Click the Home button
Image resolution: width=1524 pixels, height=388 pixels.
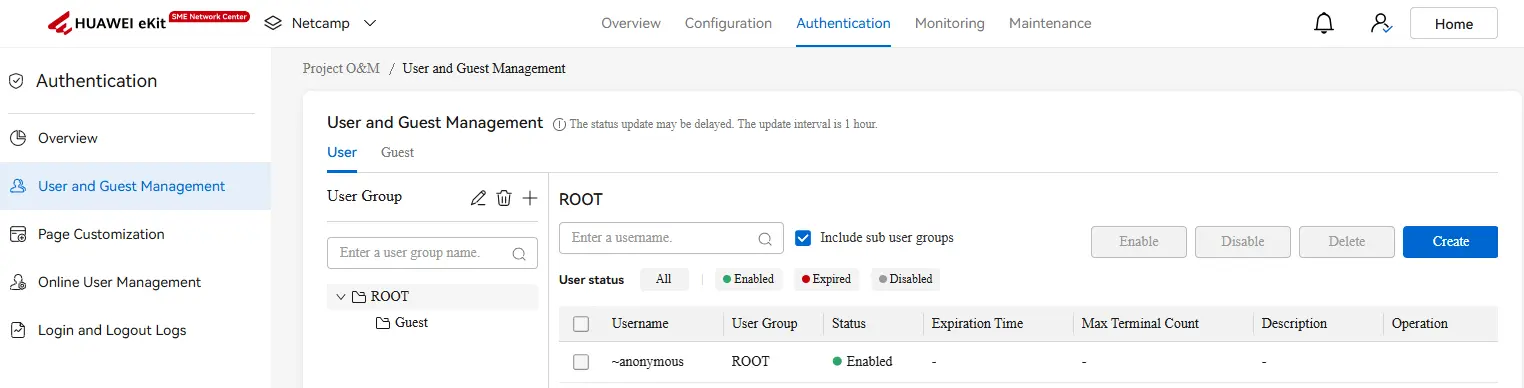(x=1454, y=23)
